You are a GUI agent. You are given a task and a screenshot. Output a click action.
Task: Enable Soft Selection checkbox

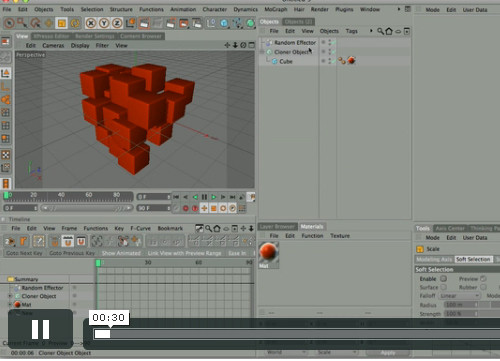click(443, 279)
